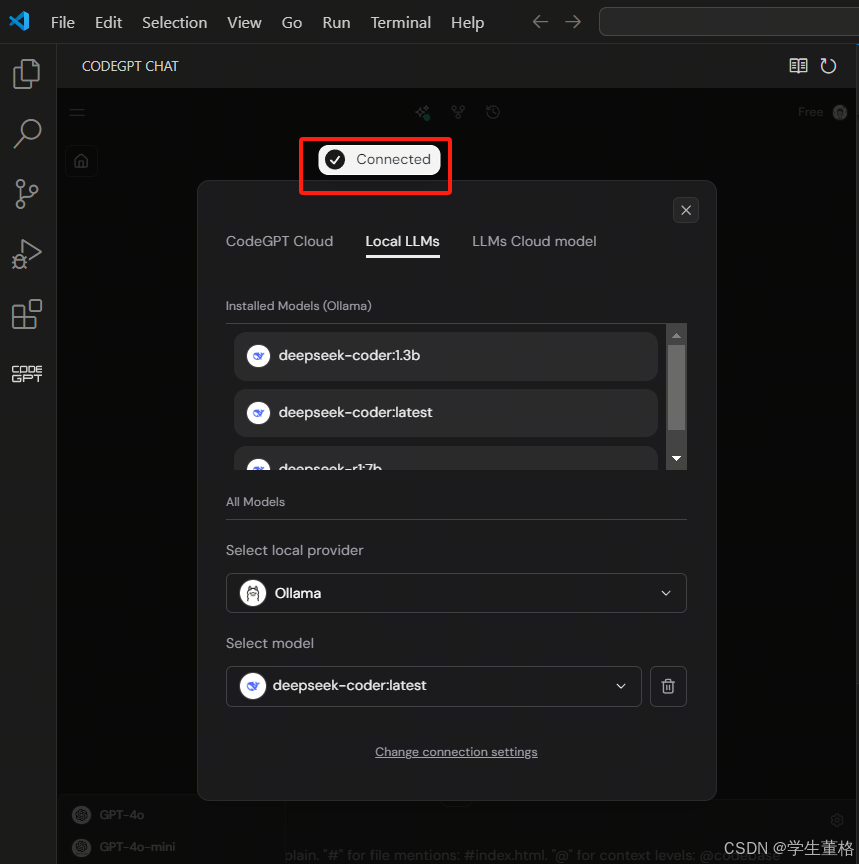Click the hamburger menu icon in chat
This screenshot has width=859, height=864.
[x=77, y=112]
